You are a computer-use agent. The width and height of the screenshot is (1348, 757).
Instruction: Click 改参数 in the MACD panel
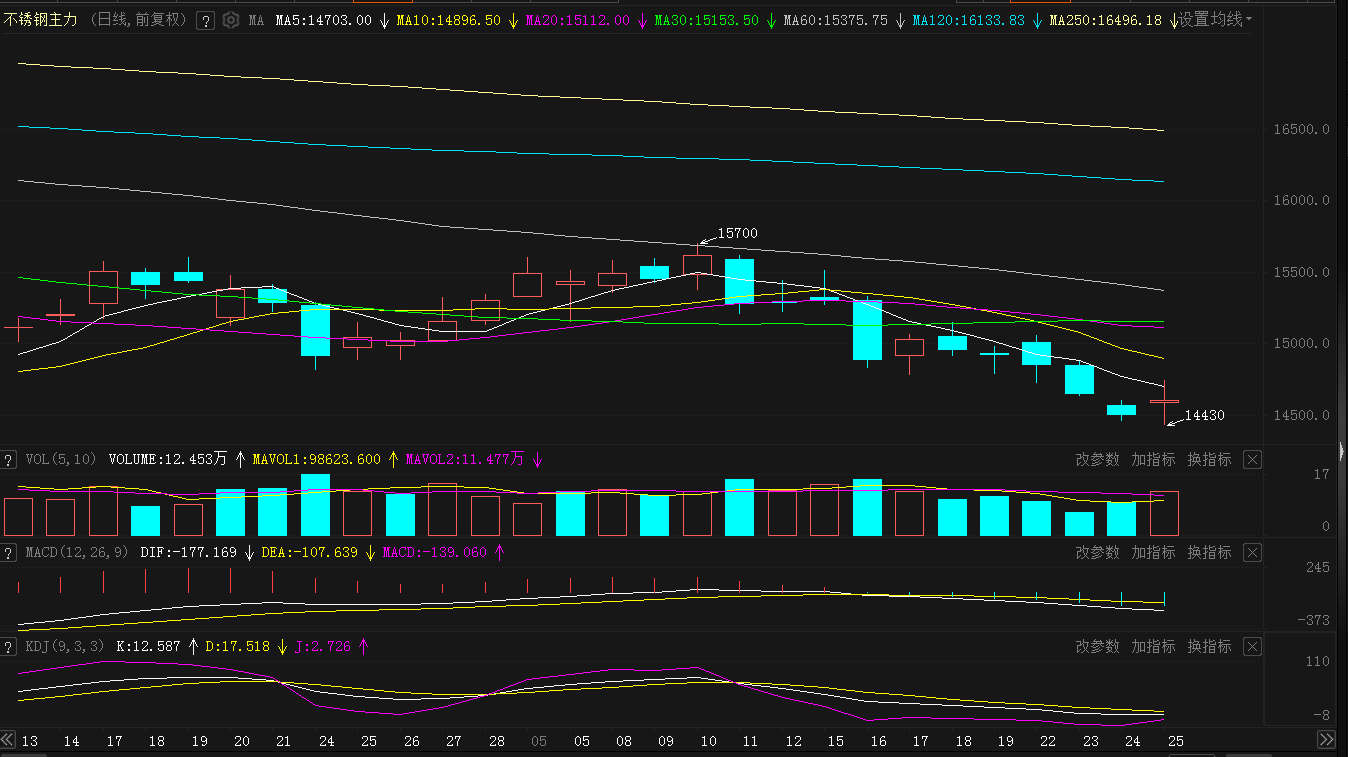click(1097, 553)
